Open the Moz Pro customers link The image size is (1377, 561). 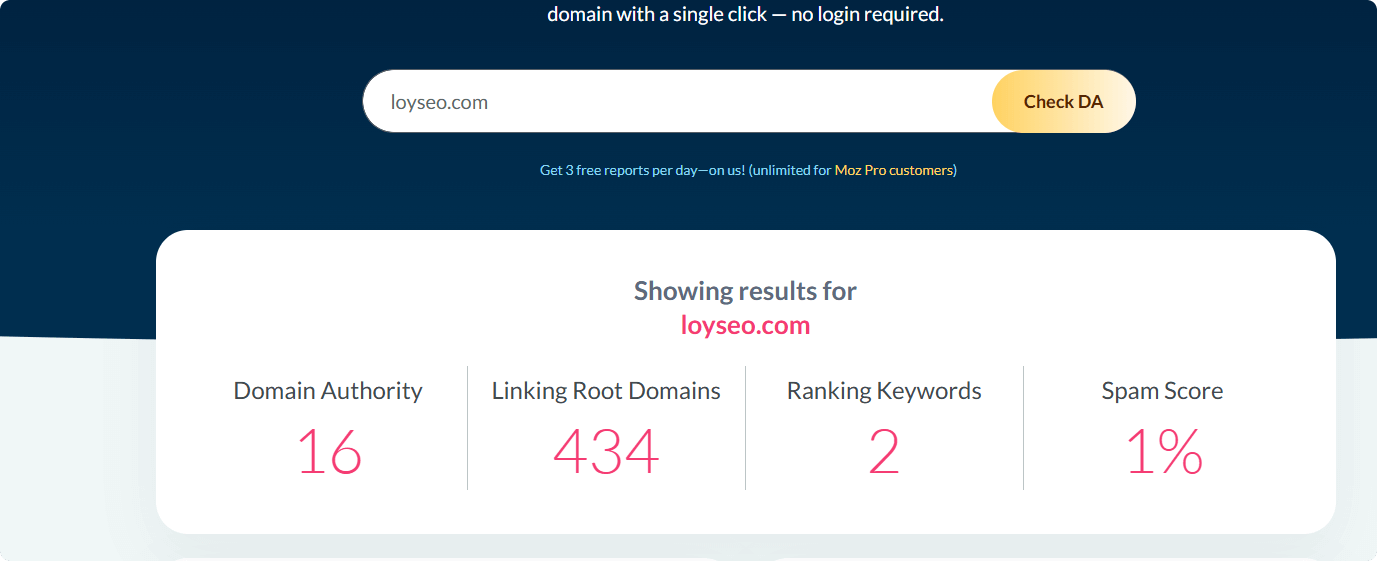(894, 170)
